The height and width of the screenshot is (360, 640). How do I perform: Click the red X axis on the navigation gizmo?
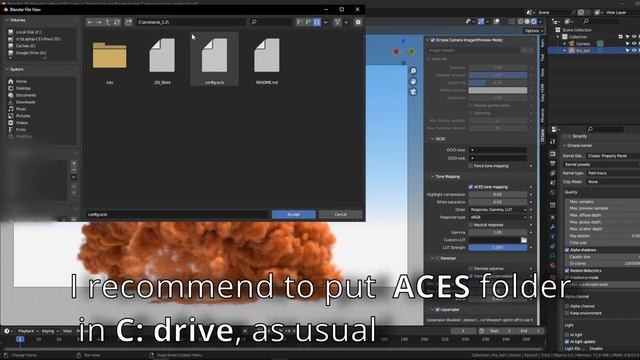pos(396,52)
